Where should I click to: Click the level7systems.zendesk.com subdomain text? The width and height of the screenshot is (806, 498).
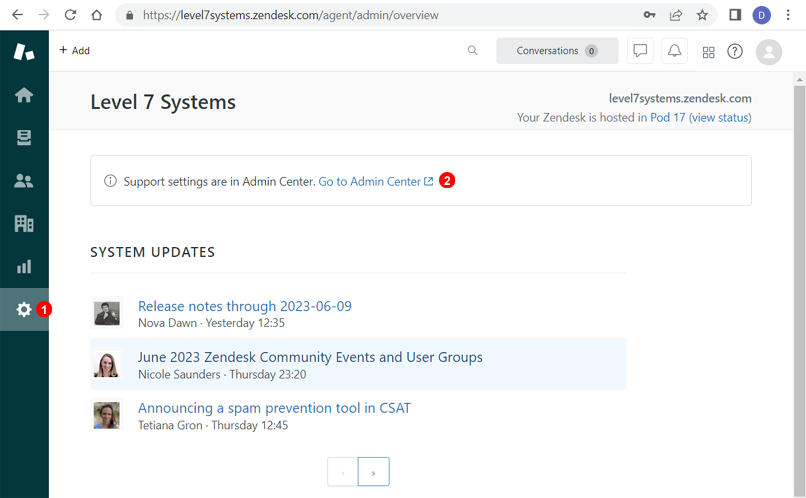[680, 98]
